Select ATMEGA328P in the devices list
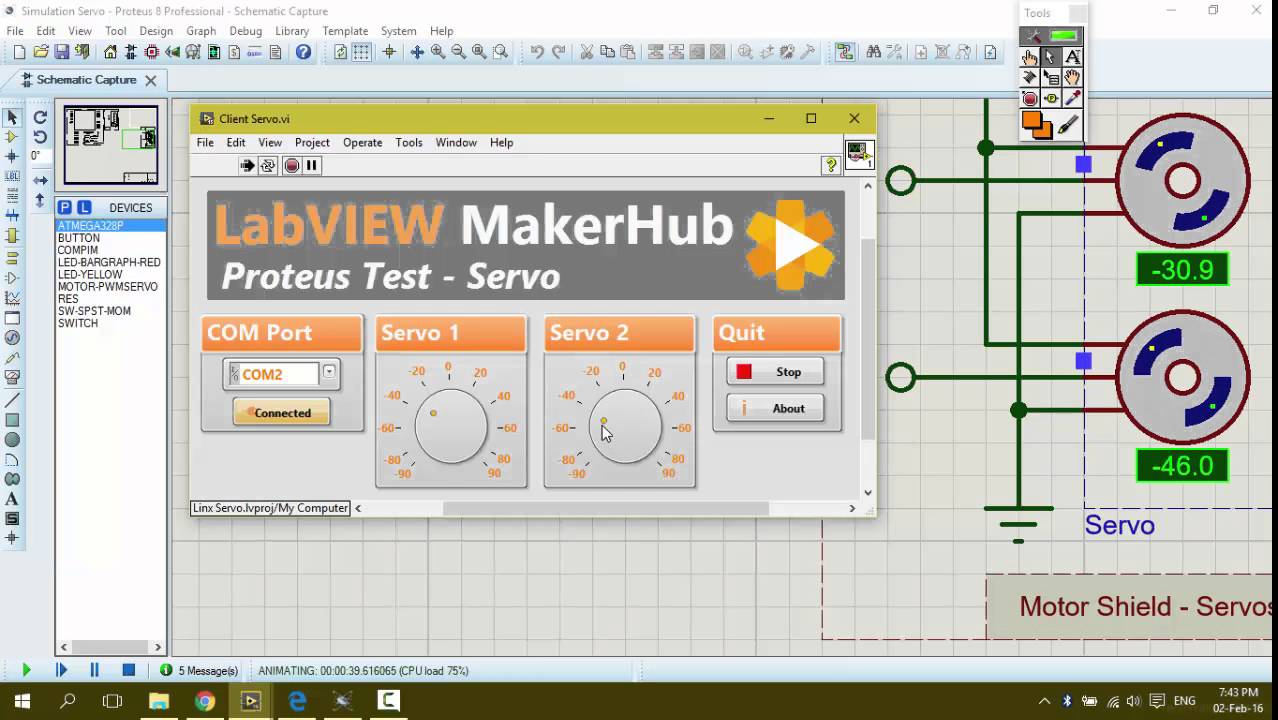The width and height of the screenshot is (1278, 720). [x=110, y=226]
